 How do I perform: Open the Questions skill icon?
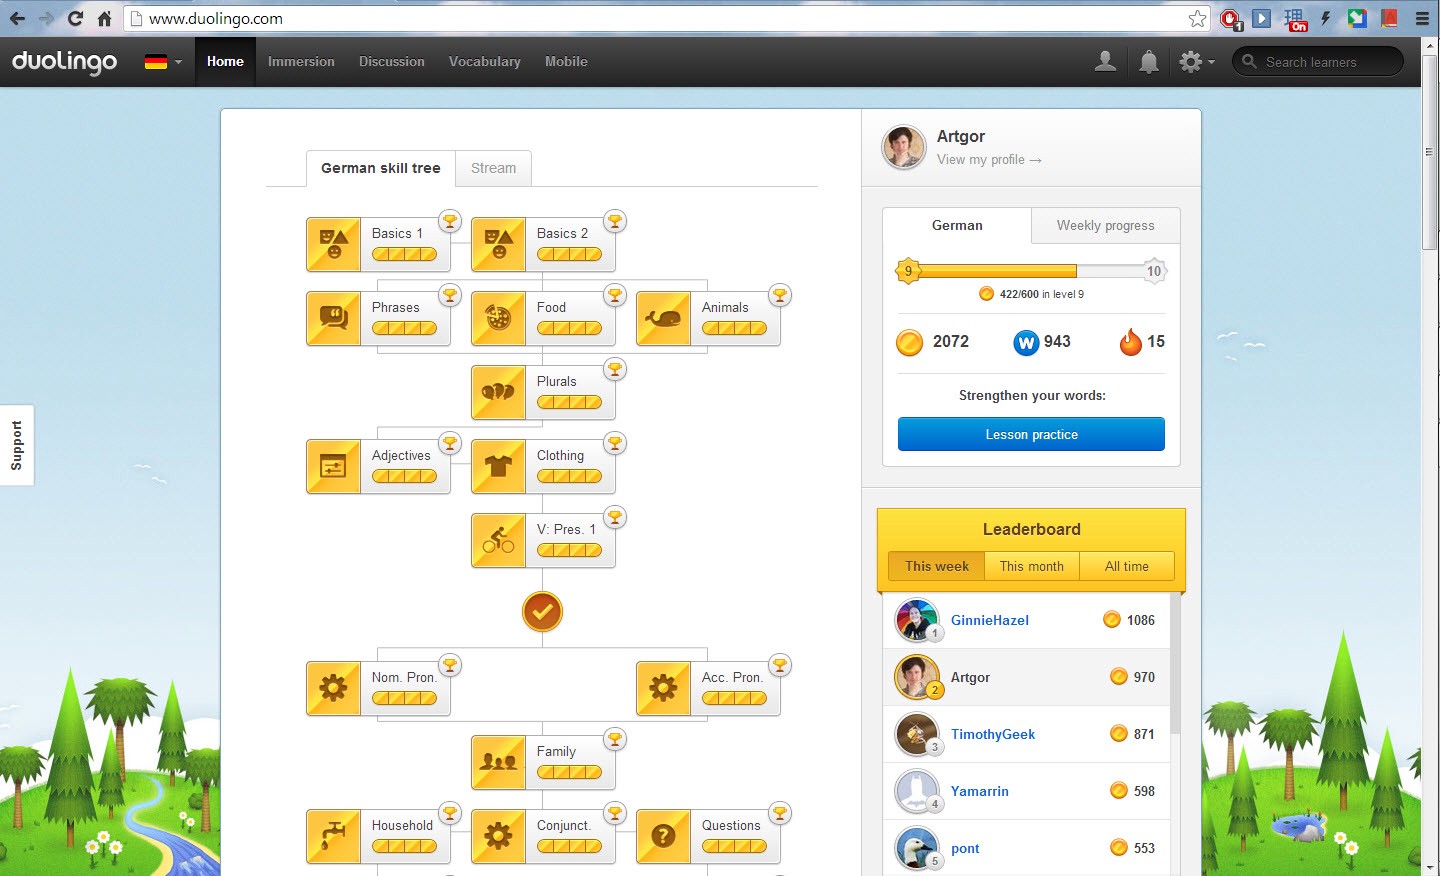(663, 837)
